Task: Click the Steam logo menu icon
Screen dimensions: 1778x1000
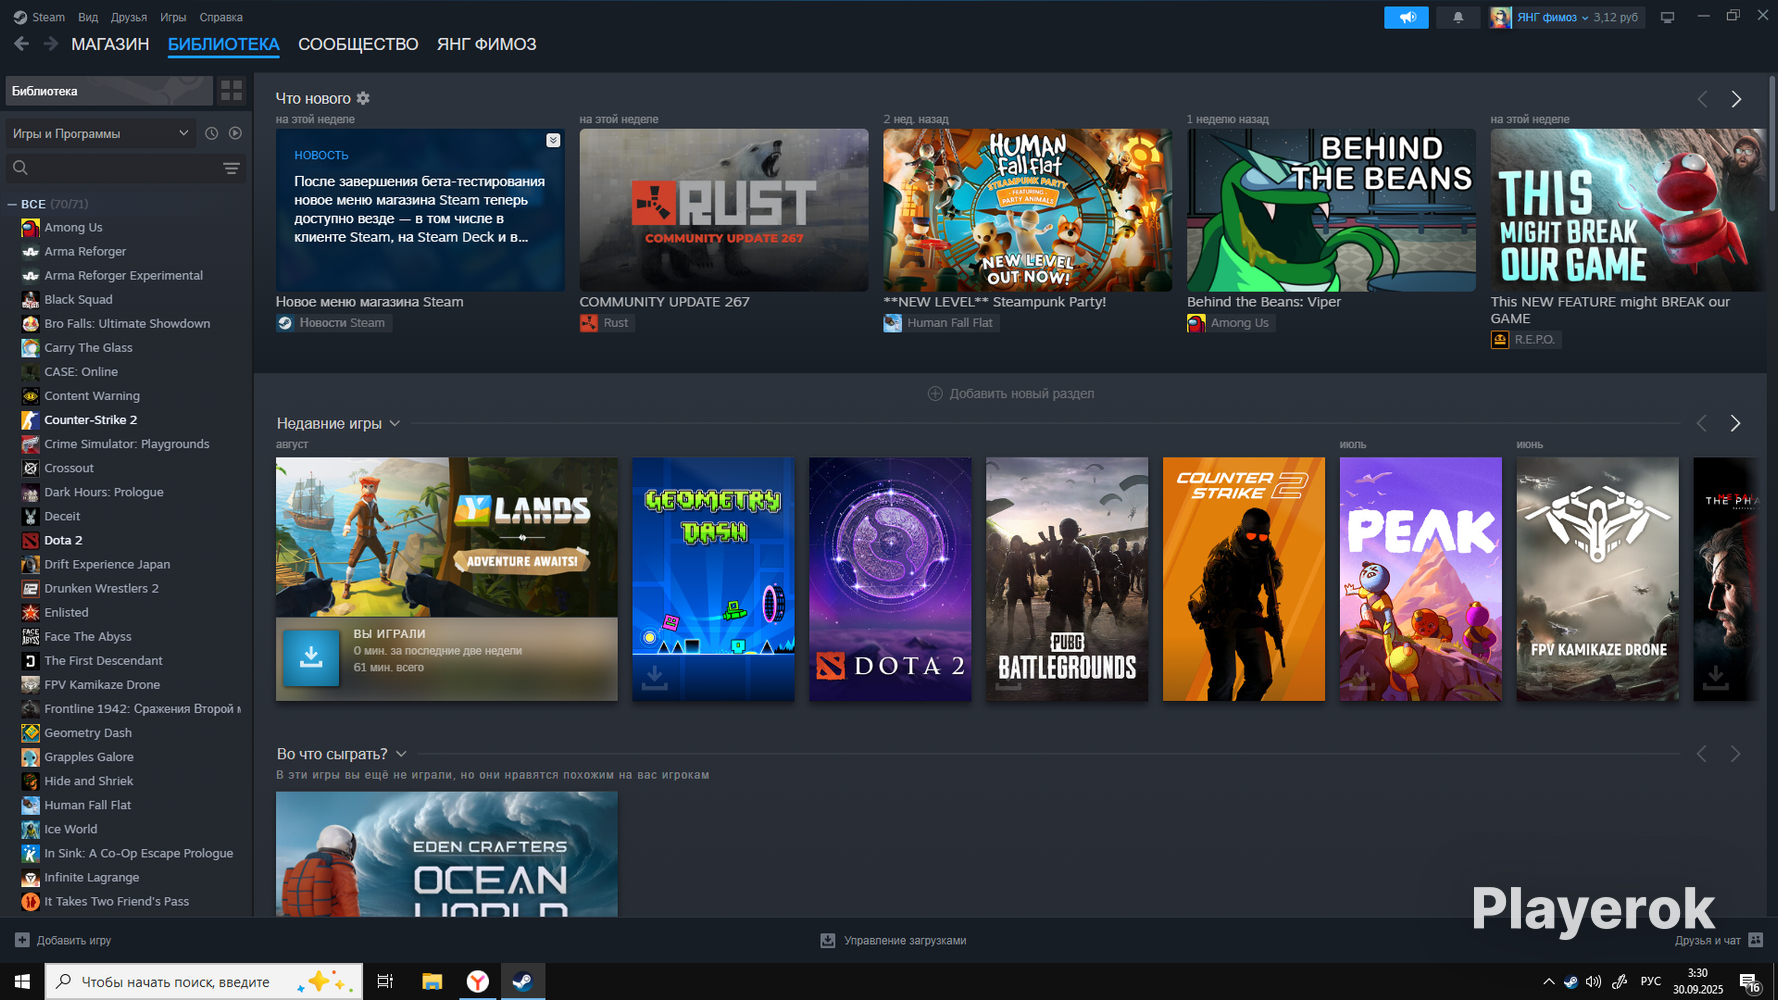Action: 20,17
